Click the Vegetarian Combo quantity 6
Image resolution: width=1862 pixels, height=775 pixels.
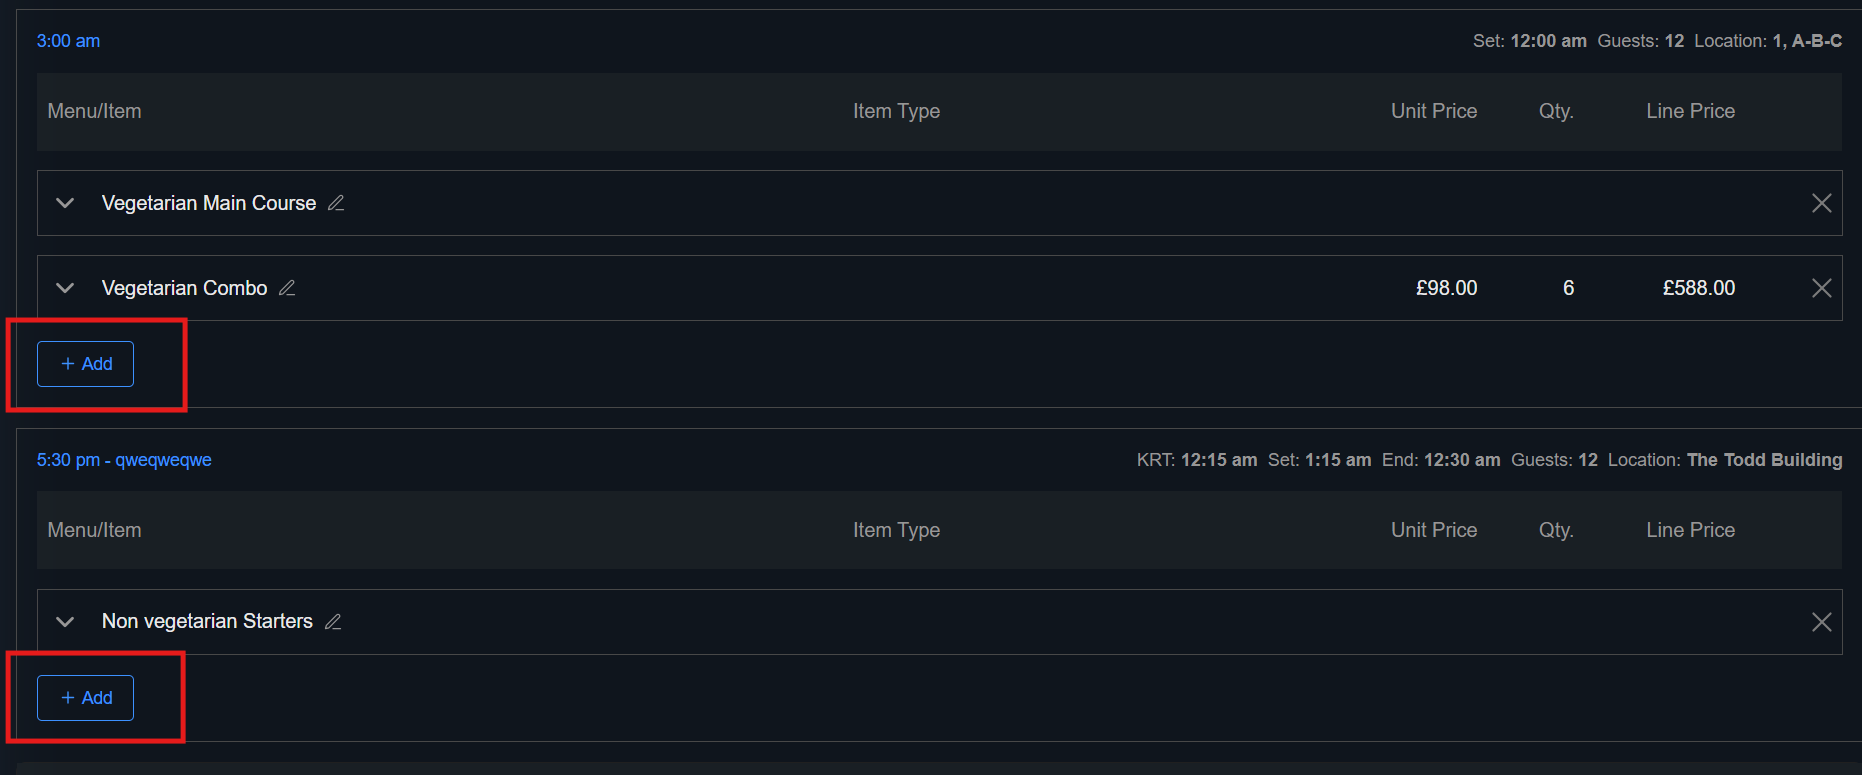pyautogui.click(x=1568, y=288)
